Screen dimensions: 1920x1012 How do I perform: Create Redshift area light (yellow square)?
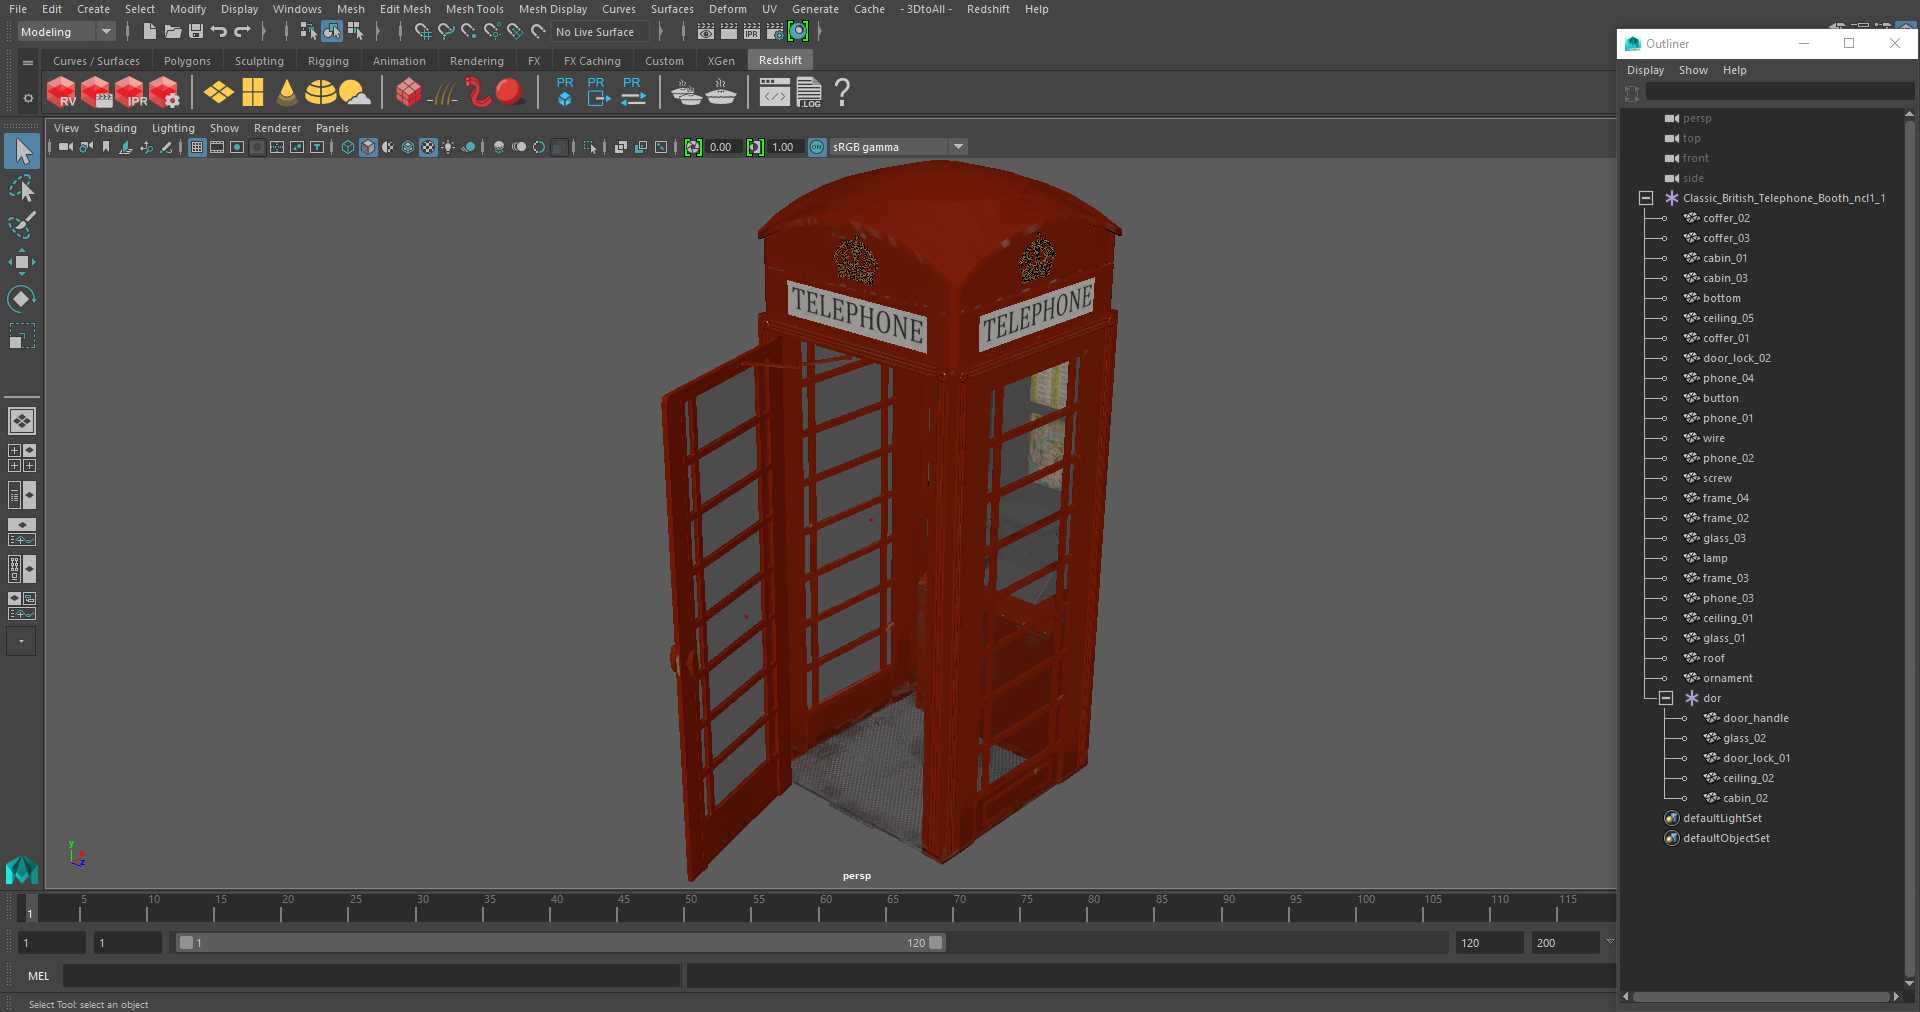(x=218, y=93)
